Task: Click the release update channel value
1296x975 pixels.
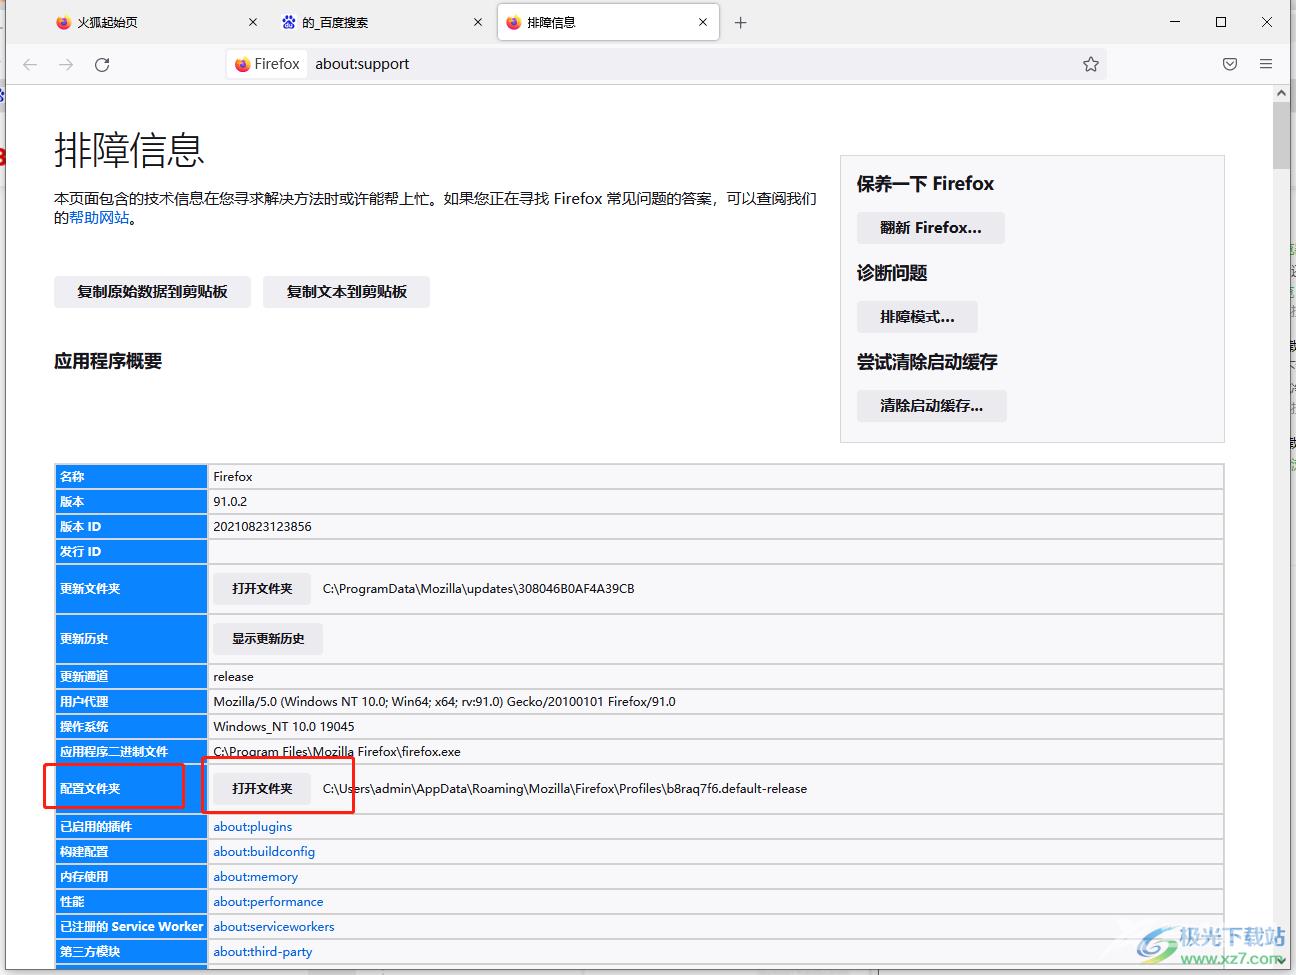Action: (x=233, y=677)
